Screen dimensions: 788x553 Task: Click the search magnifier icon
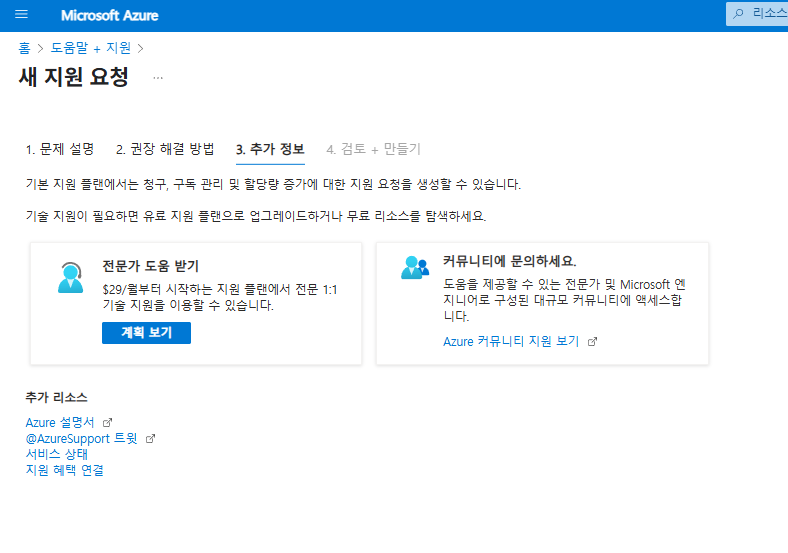pos(738,14)
